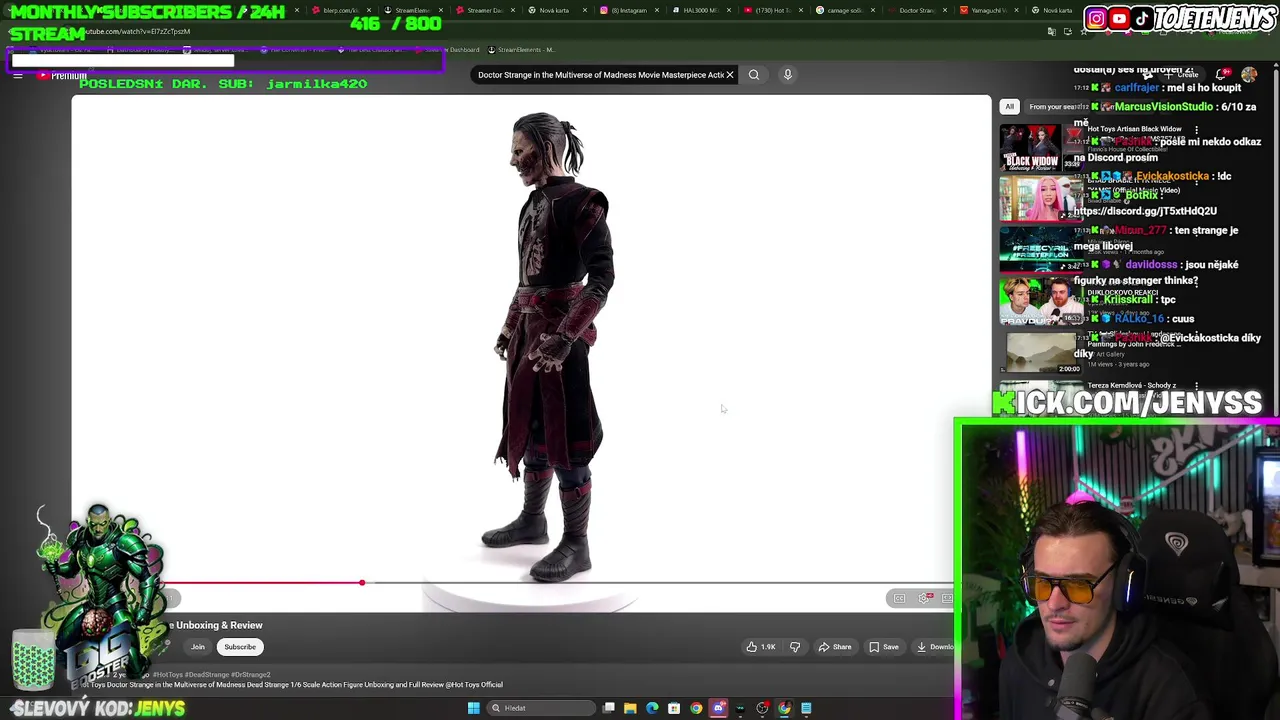Open YouTube notifications bell
The image size is (1280, 720).
(x=1221, y=75)
